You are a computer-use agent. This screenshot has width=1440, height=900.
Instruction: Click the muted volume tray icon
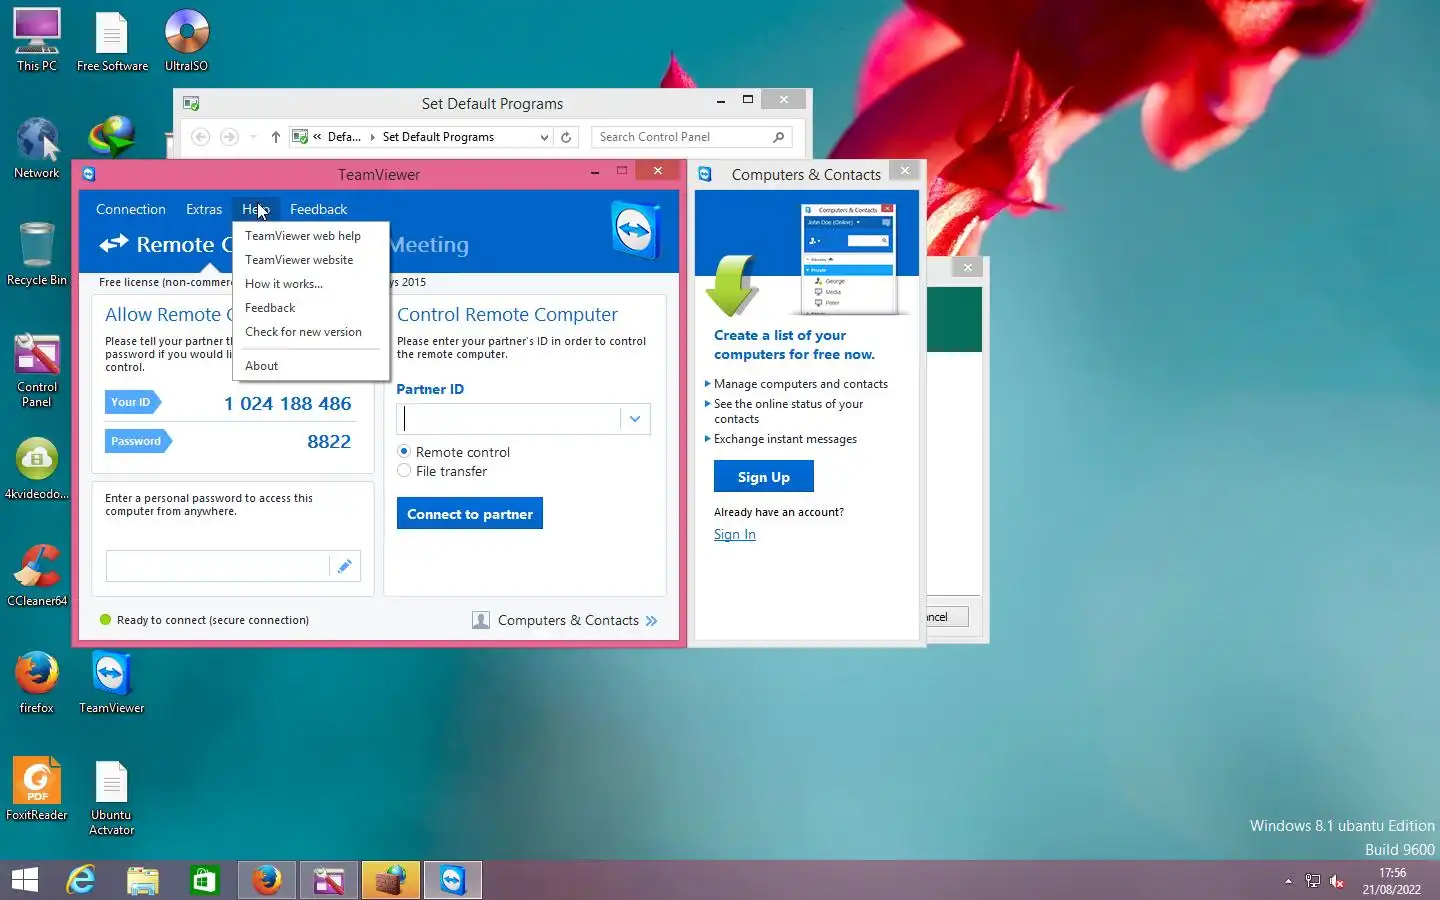coord(1337,881)
